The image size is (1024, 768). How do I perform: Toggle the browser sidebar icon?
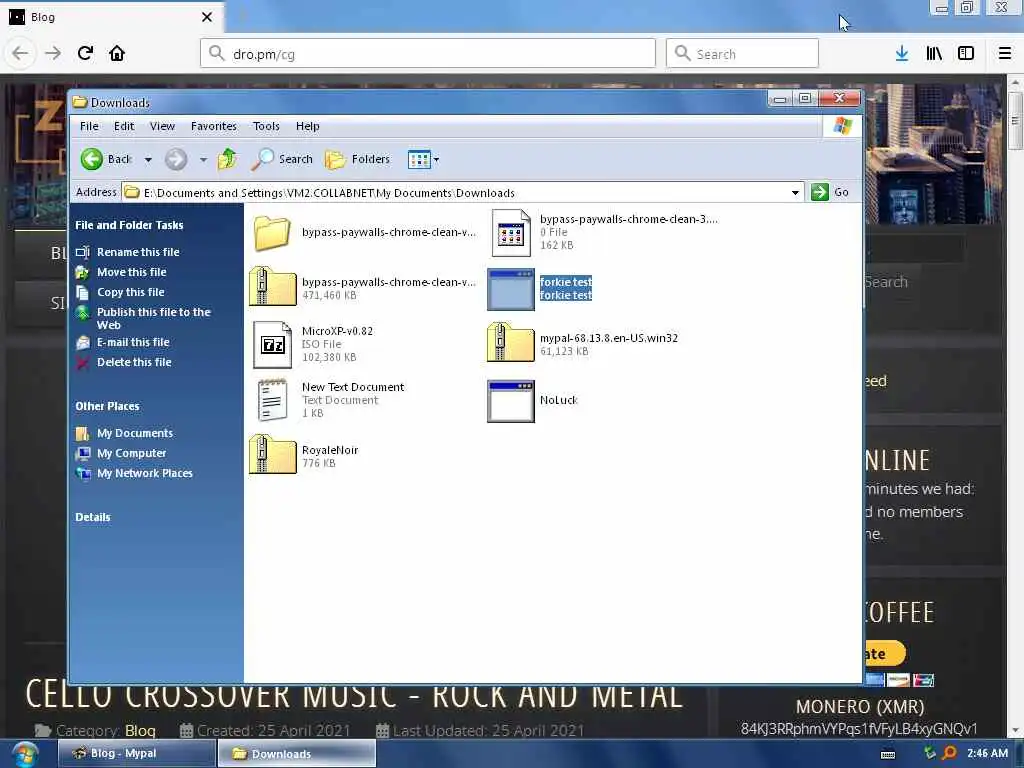[x=966, y=54]
